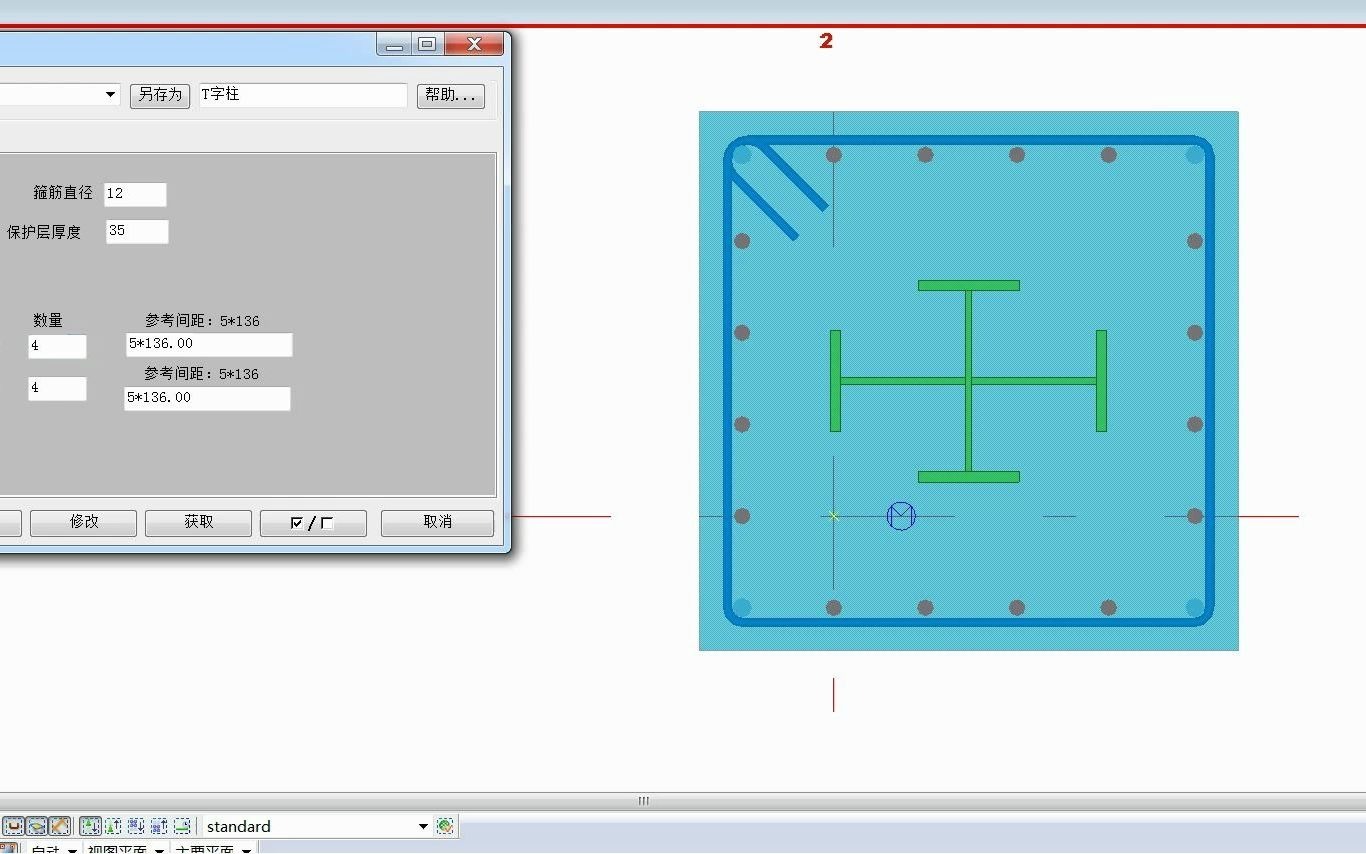Click the 箍筋直径 field showing 12

point(135,194)
